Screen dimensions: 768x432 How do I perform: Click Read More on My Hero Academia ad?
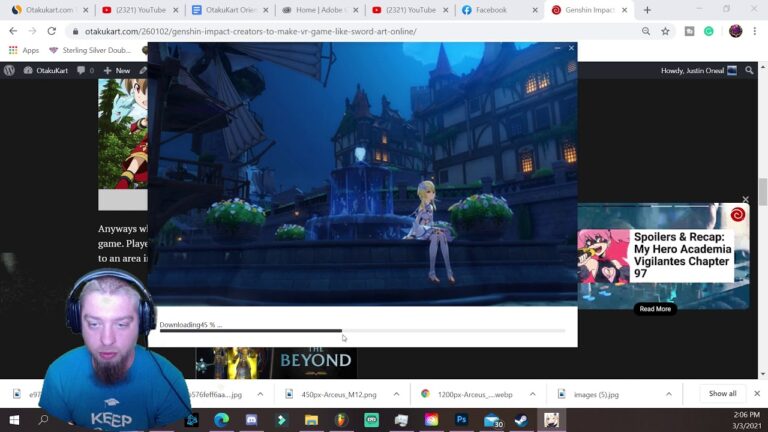(x=655, y=309)
